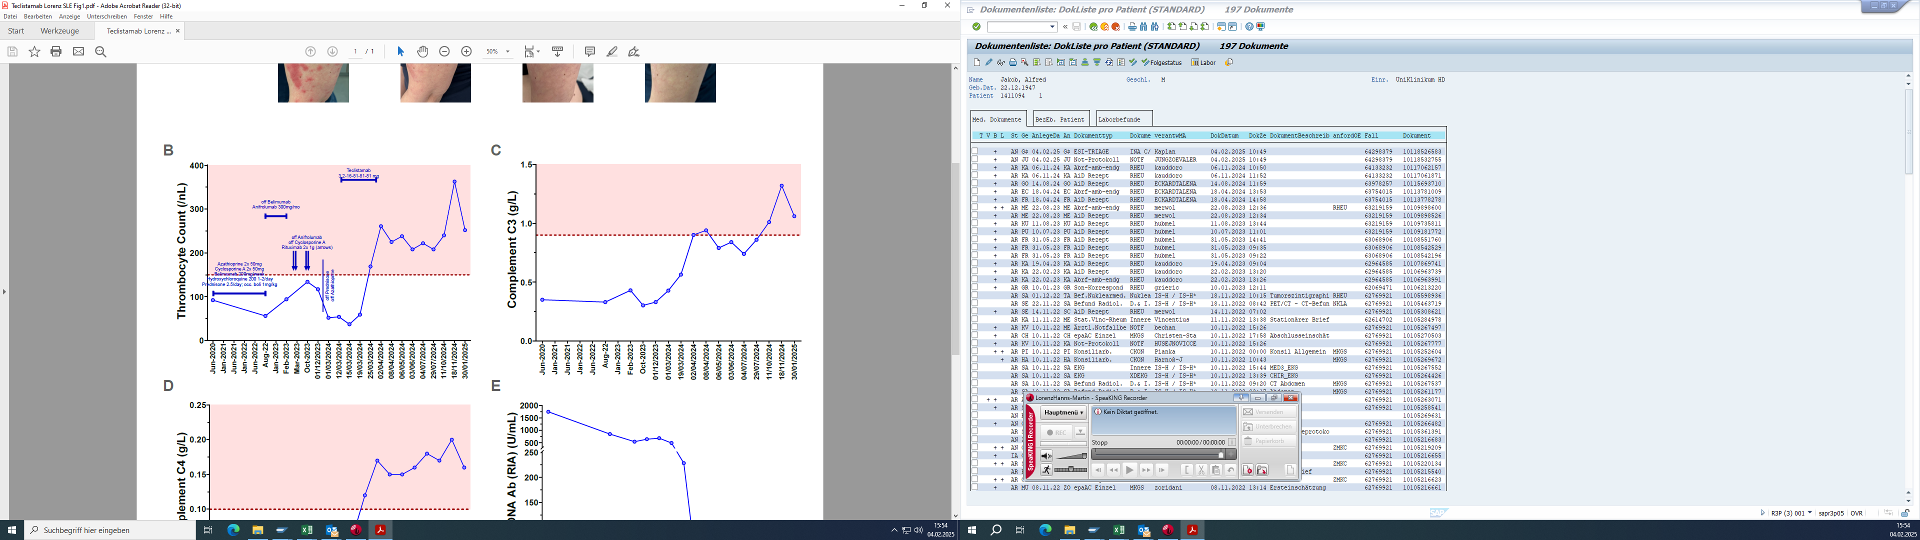Image resolution: width=1920 pixels, height=540 pixels.
Task: Select the hand pan tool
Action: 422,51
